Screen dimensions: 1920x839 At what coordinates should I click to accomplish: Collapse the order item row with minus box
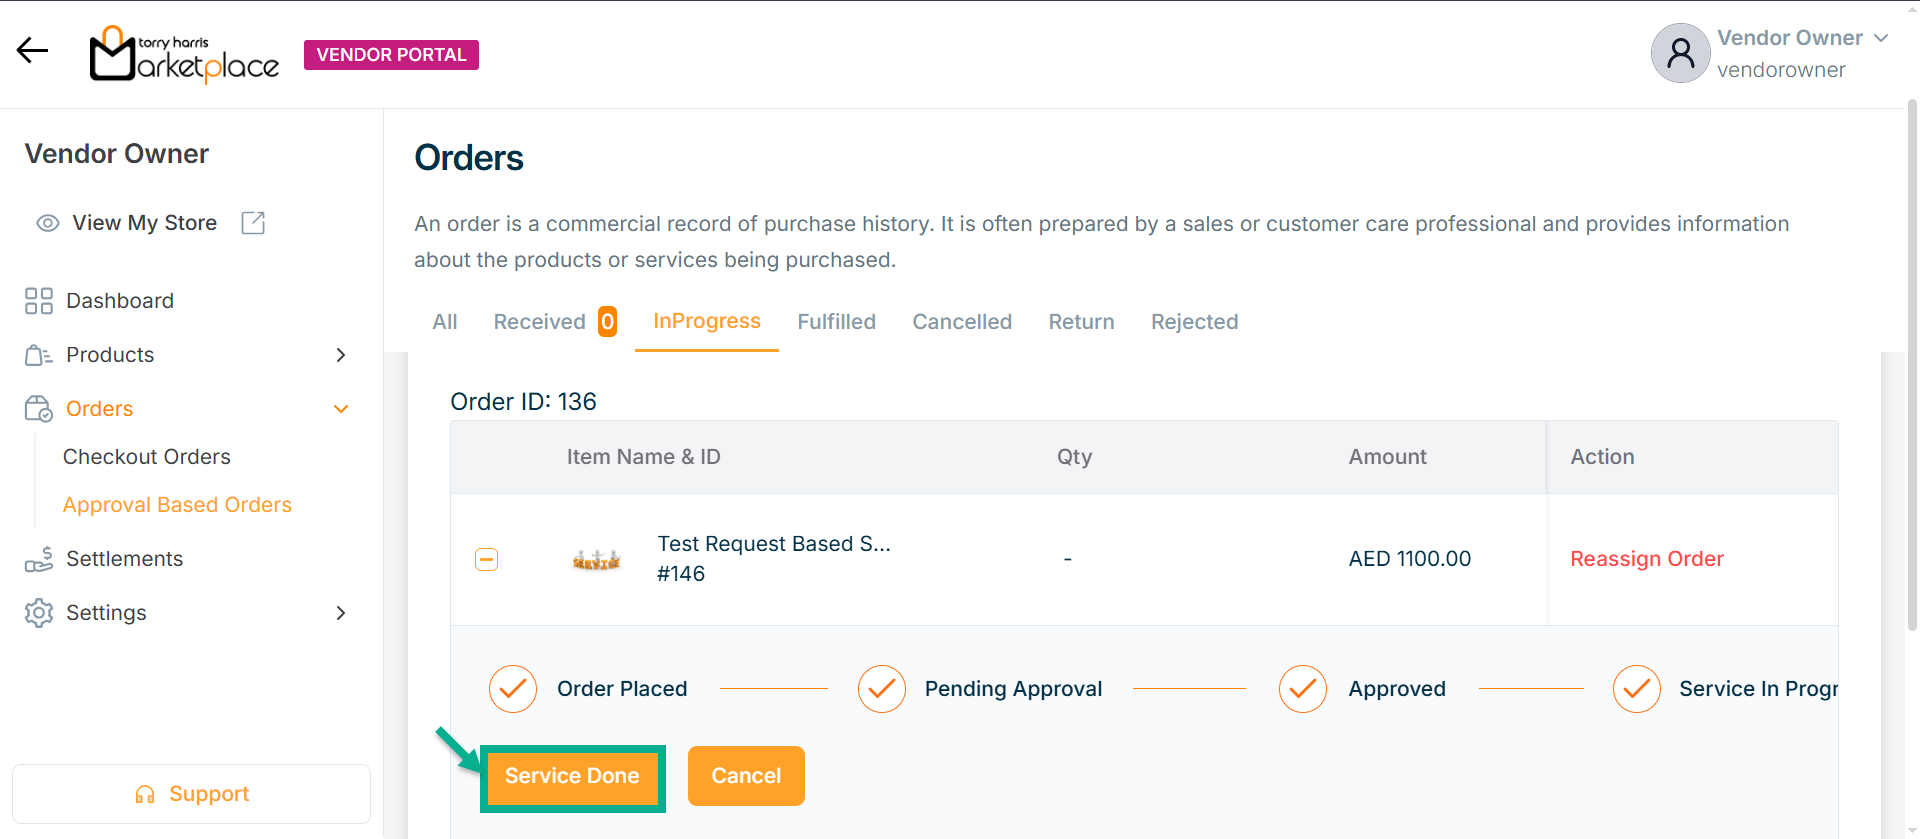[487, 559]
